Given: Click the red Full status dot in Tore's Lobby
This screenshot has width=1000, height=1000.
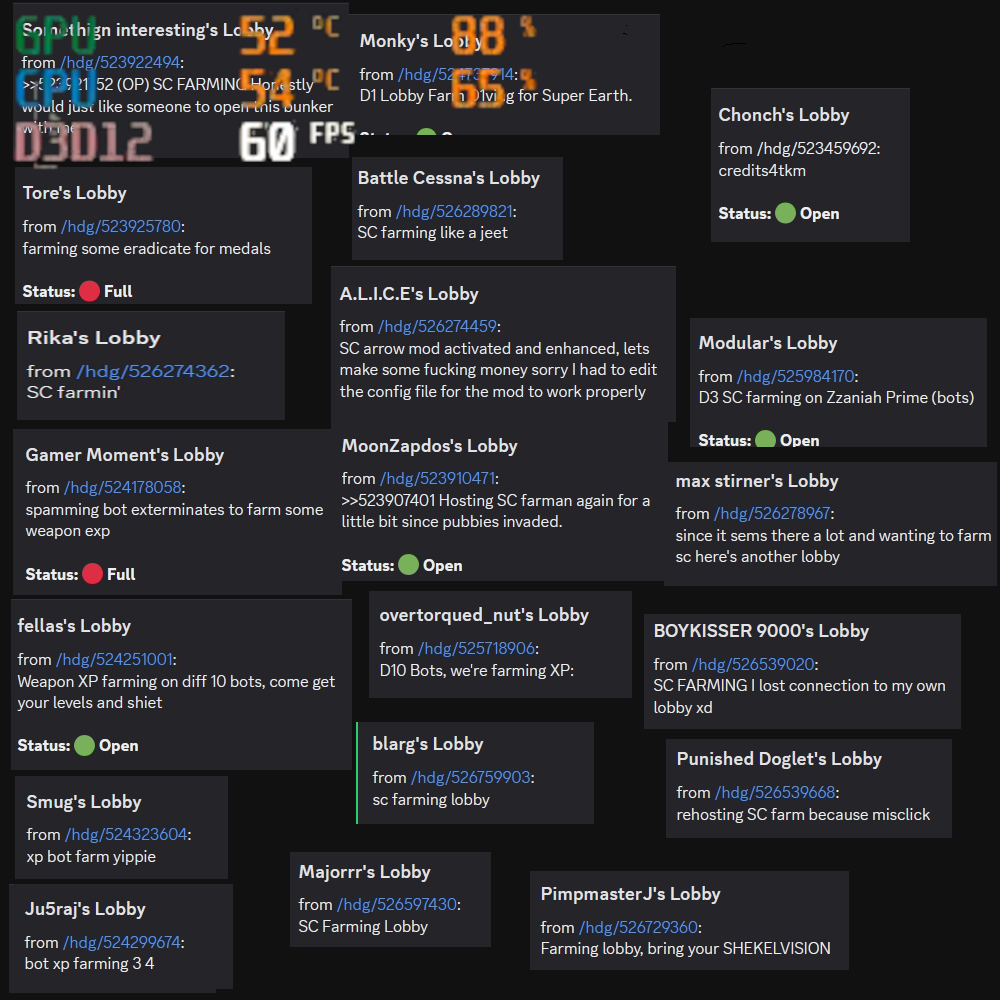Looking at the screenshot, I should (89, 291).
